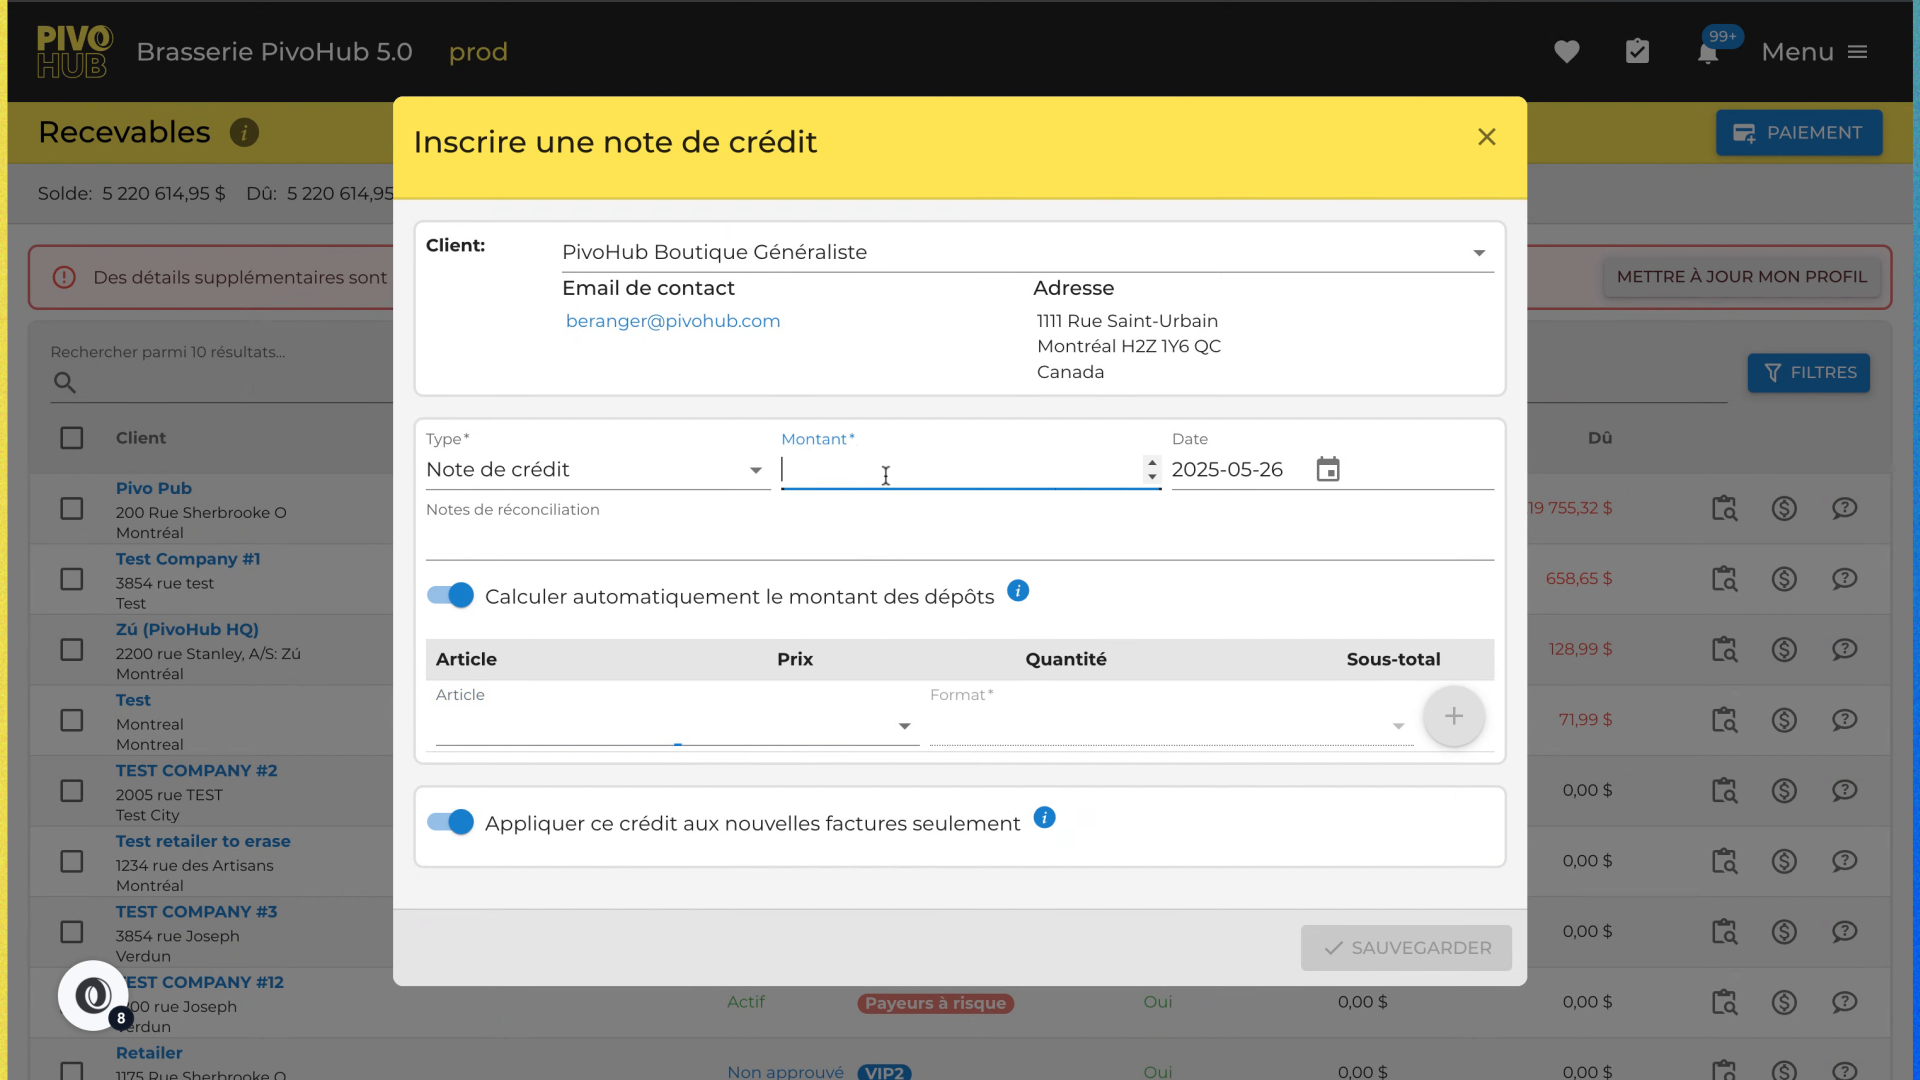The image size is (1920, 1080).
Task: Click the PAIEMENT button
Action: (1798, 133)
